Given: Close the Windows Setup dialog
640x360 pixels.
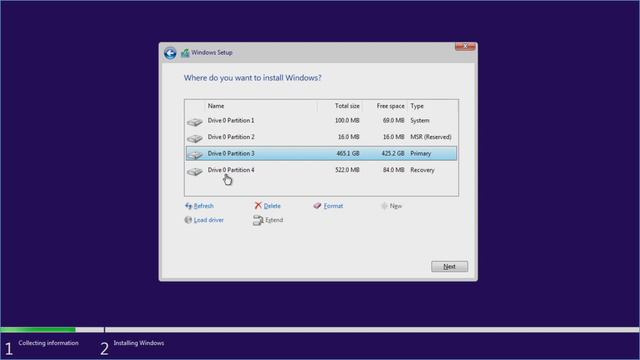Looking at the screenshot, I should point(465,47).
